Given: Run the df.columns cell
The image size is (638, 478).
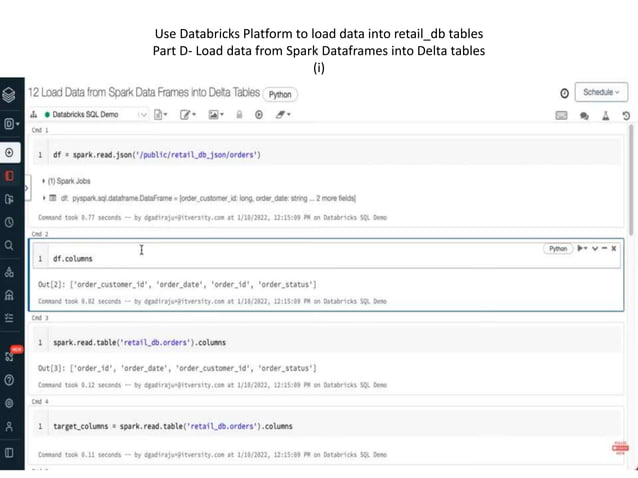Looking at the screenshot, I should pos(578,248).
